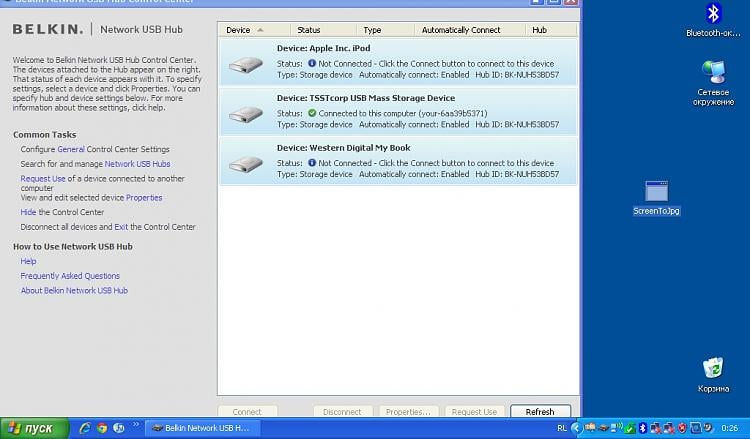Viewport: 750px width, 439px height.
Task: Click the Request Use link in Common Tasks
Action: [43, 178]
